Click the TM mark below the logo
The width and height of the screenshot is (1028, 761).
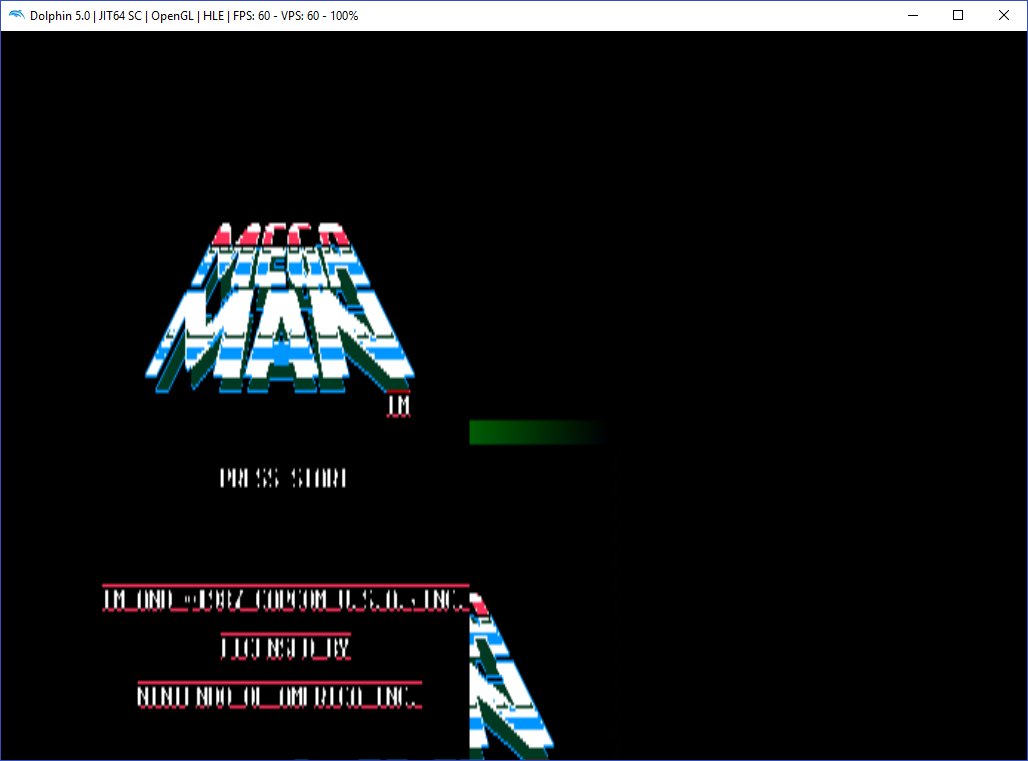[x=399, y=405]
